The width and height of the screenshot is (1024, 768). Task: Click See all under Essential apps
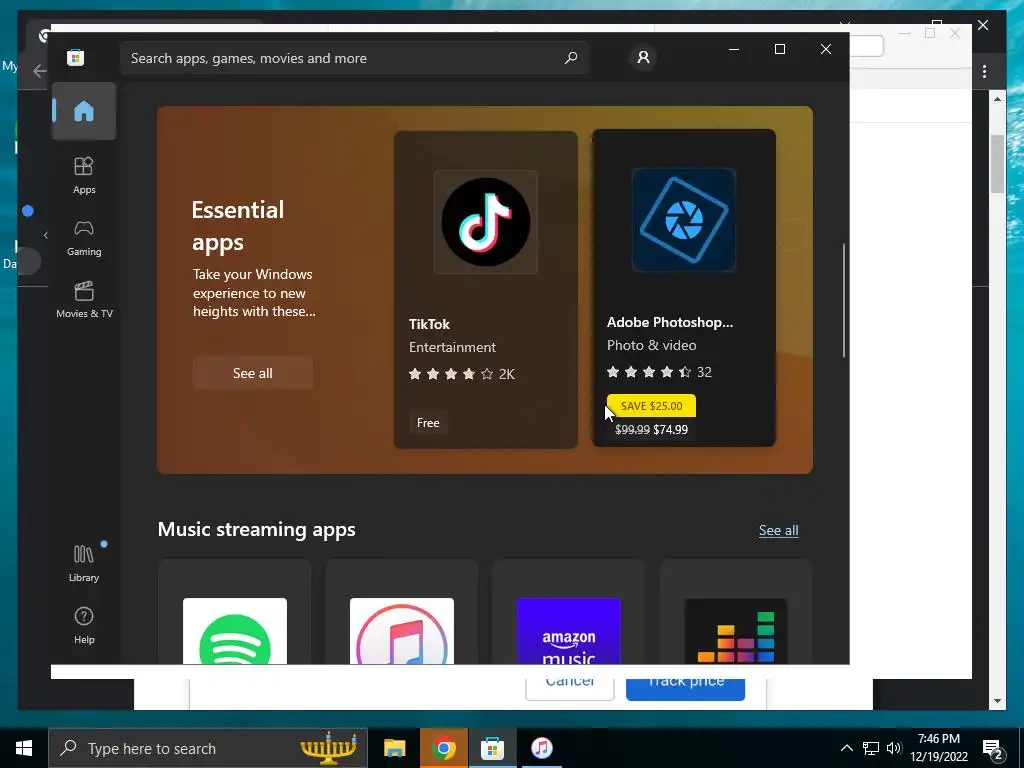[x=253, y=373]
